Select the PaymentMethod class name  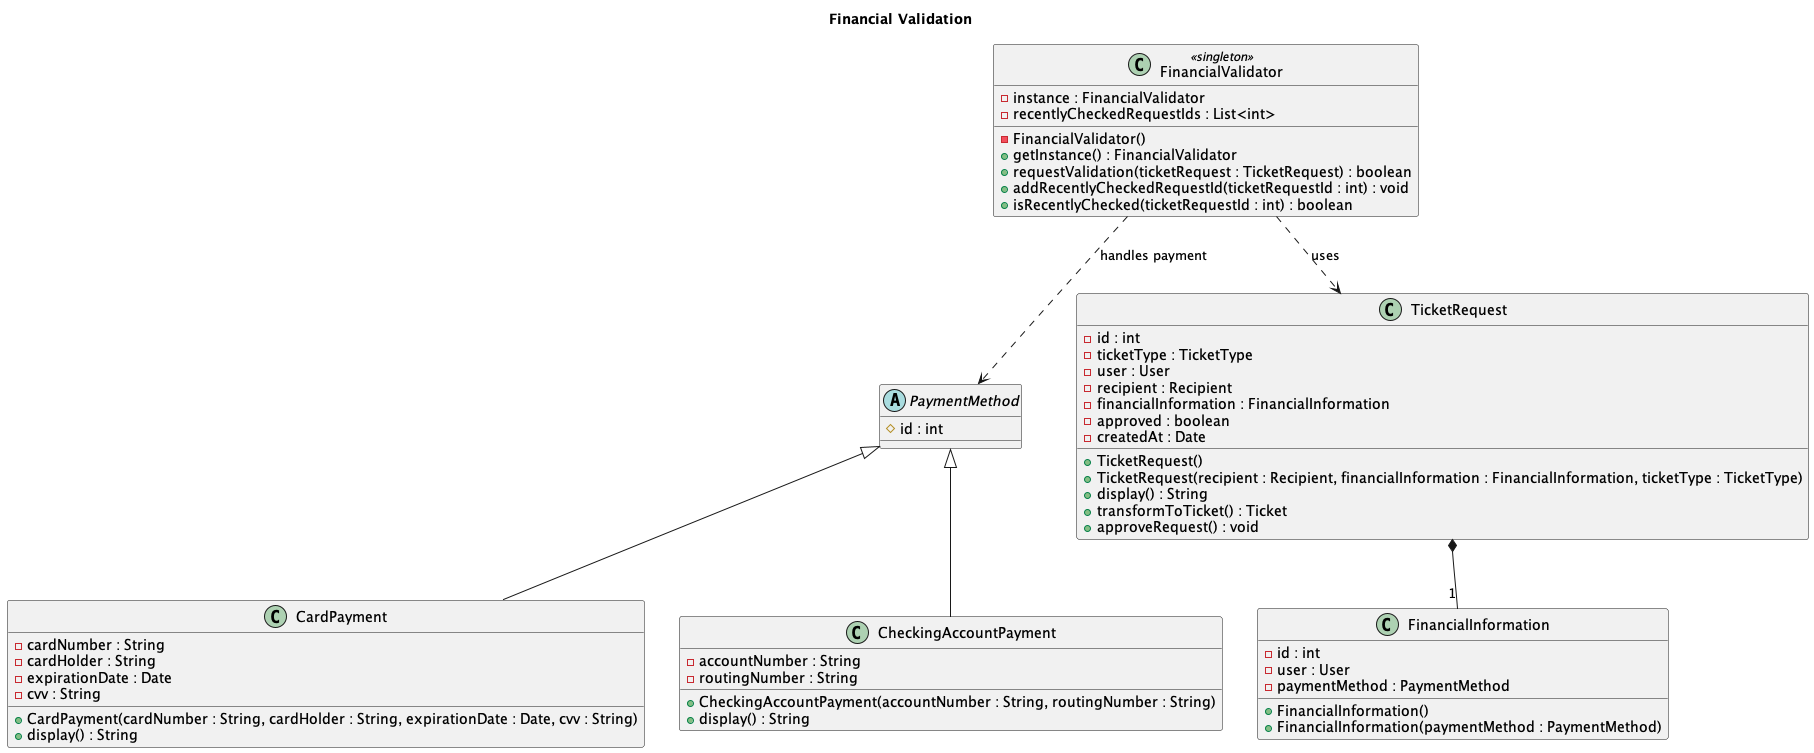[x=964, y=401]
